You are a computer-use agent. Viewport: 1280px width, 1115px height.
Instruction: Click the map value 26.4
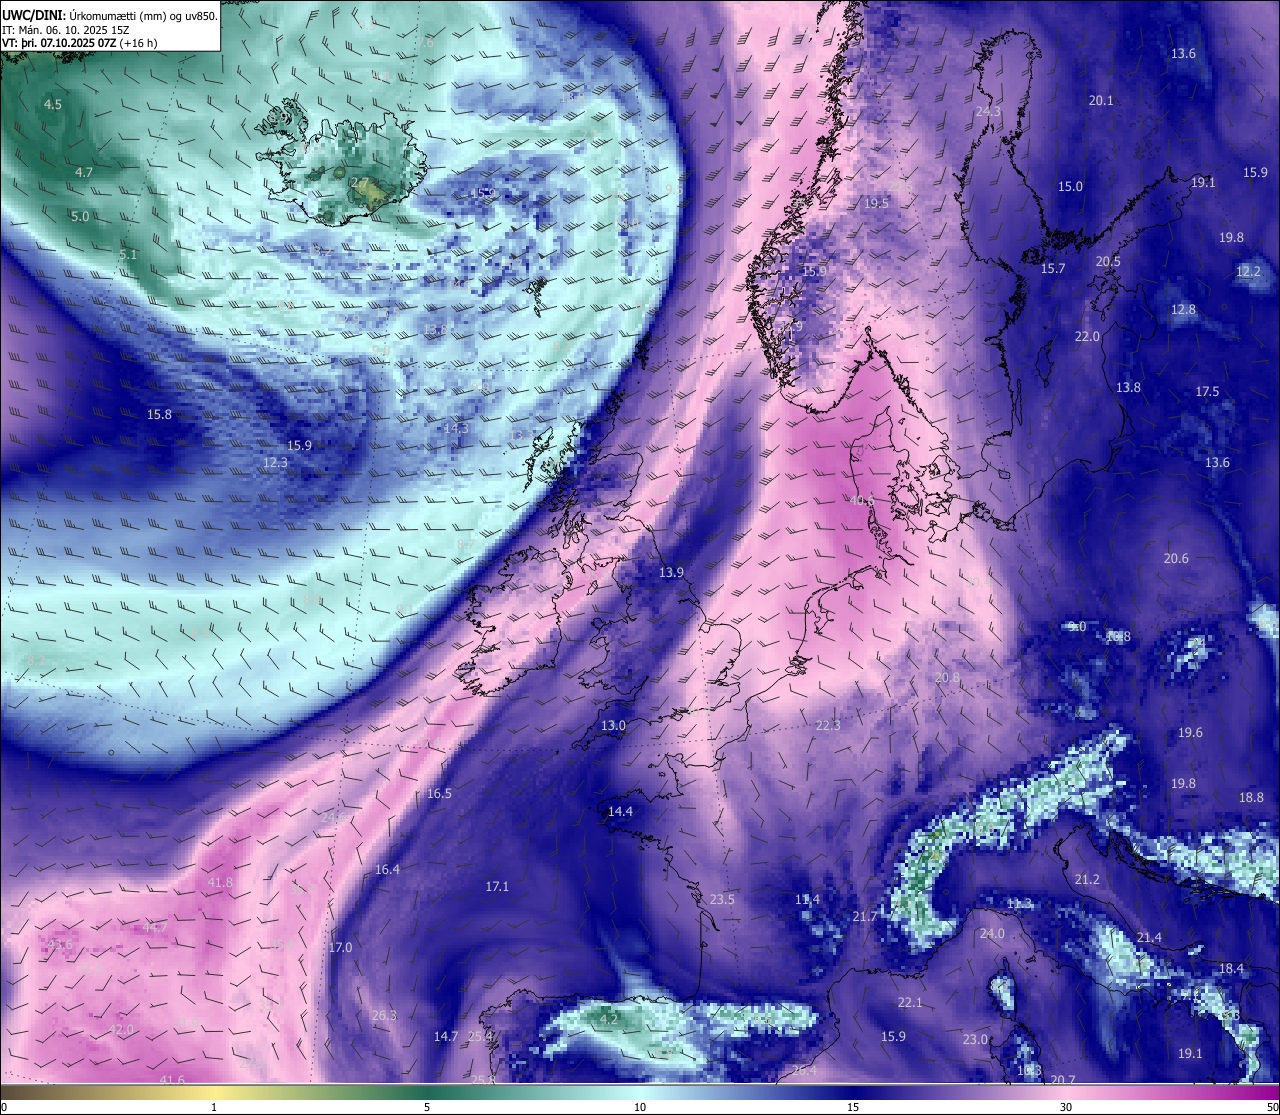coord(804,1070)
